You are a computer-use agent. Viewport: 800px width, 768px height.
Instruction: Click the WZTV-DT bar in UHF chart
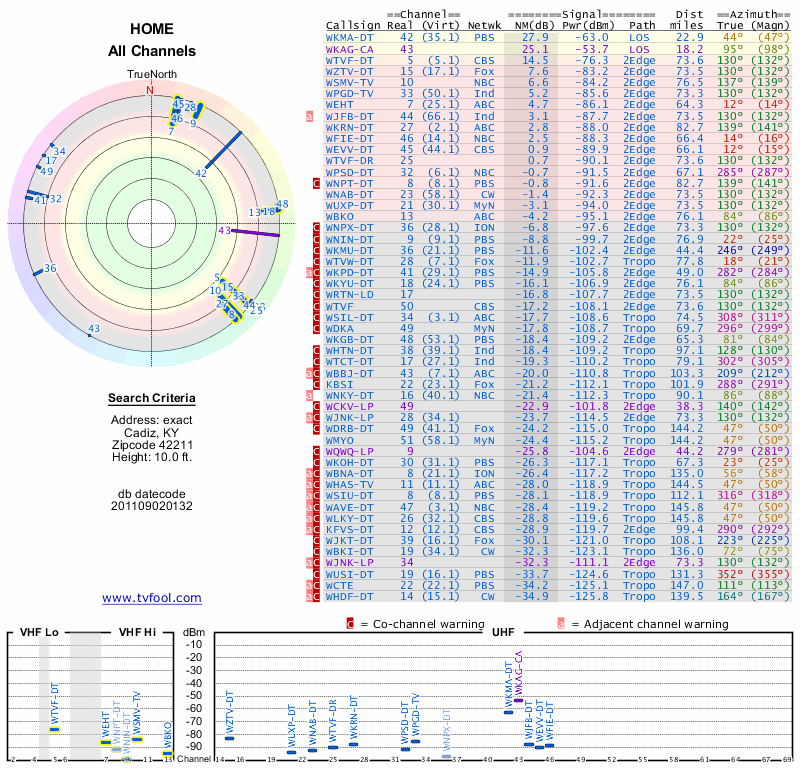point(229,737)
